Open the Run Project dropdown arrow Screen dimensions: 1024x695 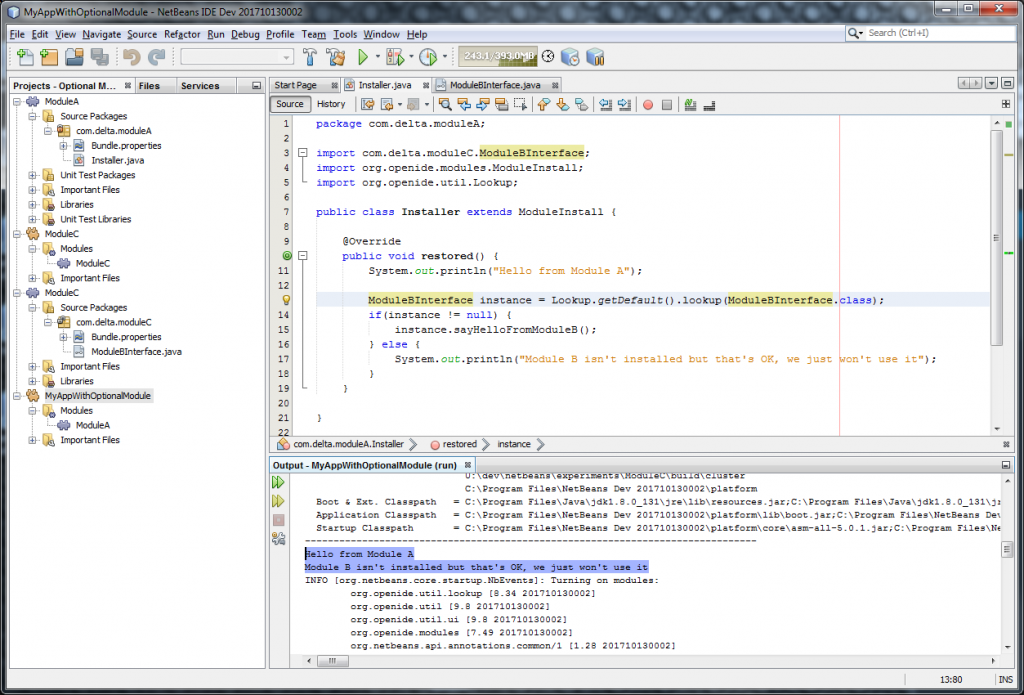click(377, 57)
